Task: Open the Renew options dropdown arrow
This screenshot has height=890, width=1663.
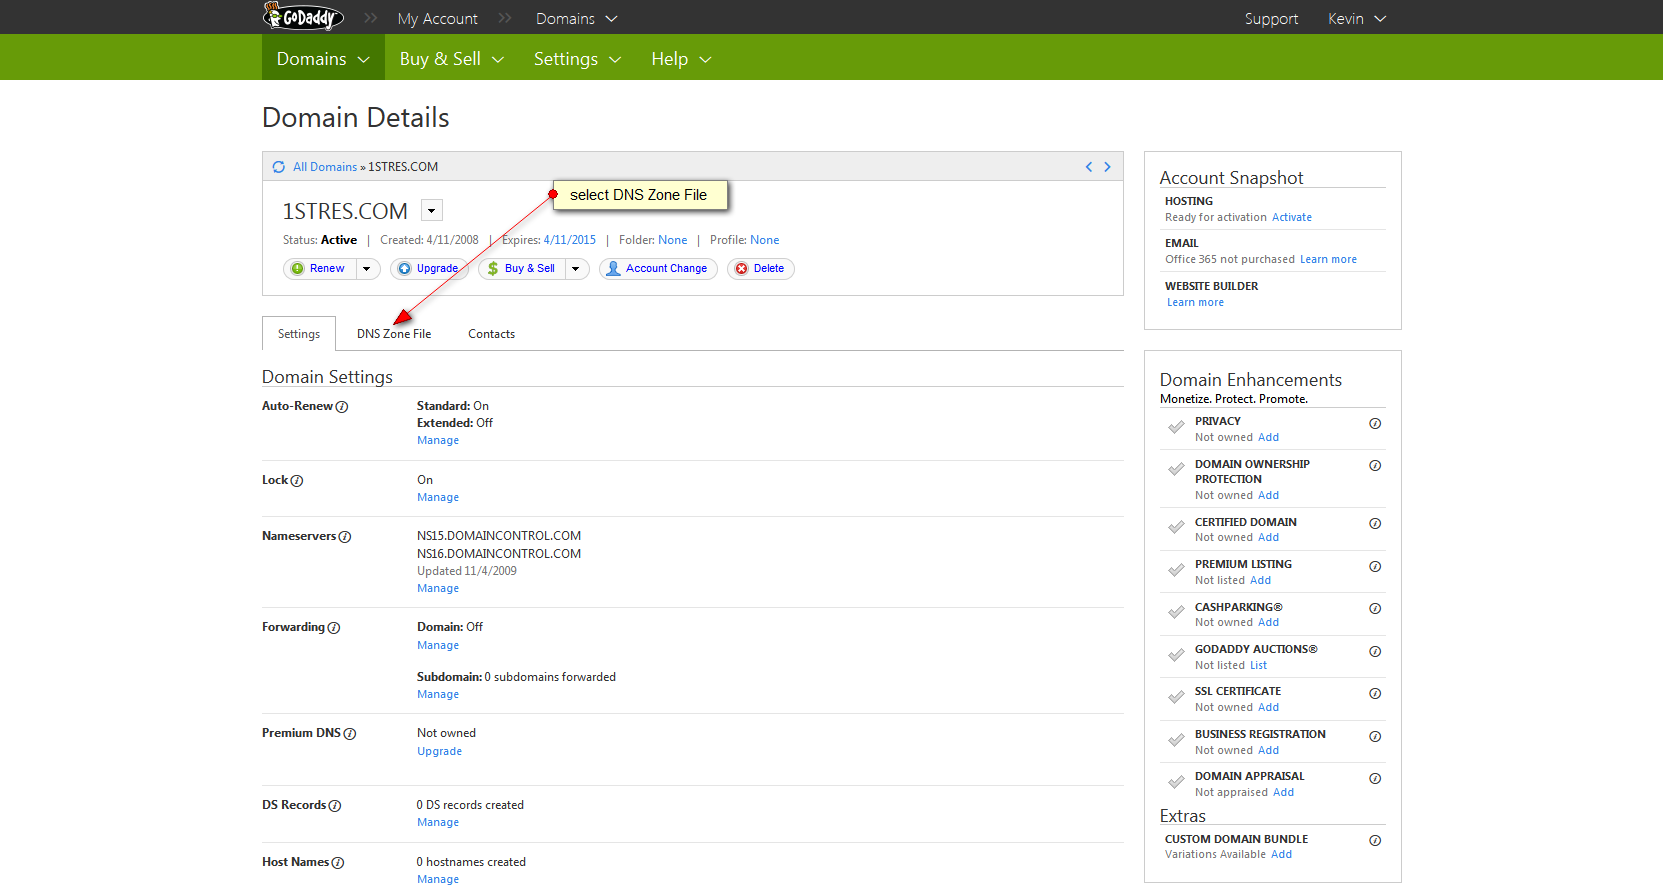Action: coord(367,269)
